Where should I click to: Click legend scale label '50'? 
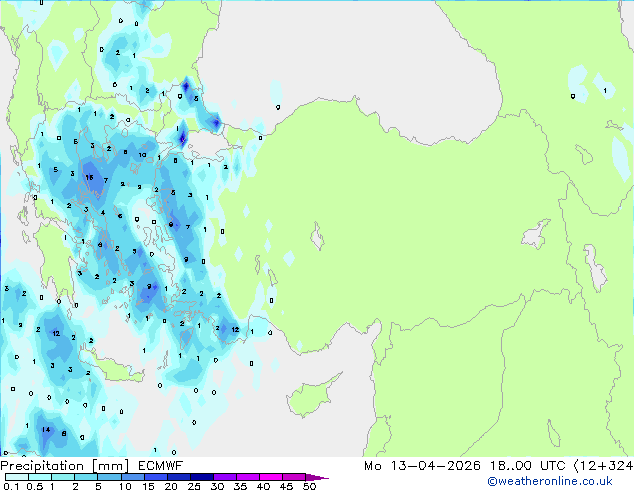[309, 486]
